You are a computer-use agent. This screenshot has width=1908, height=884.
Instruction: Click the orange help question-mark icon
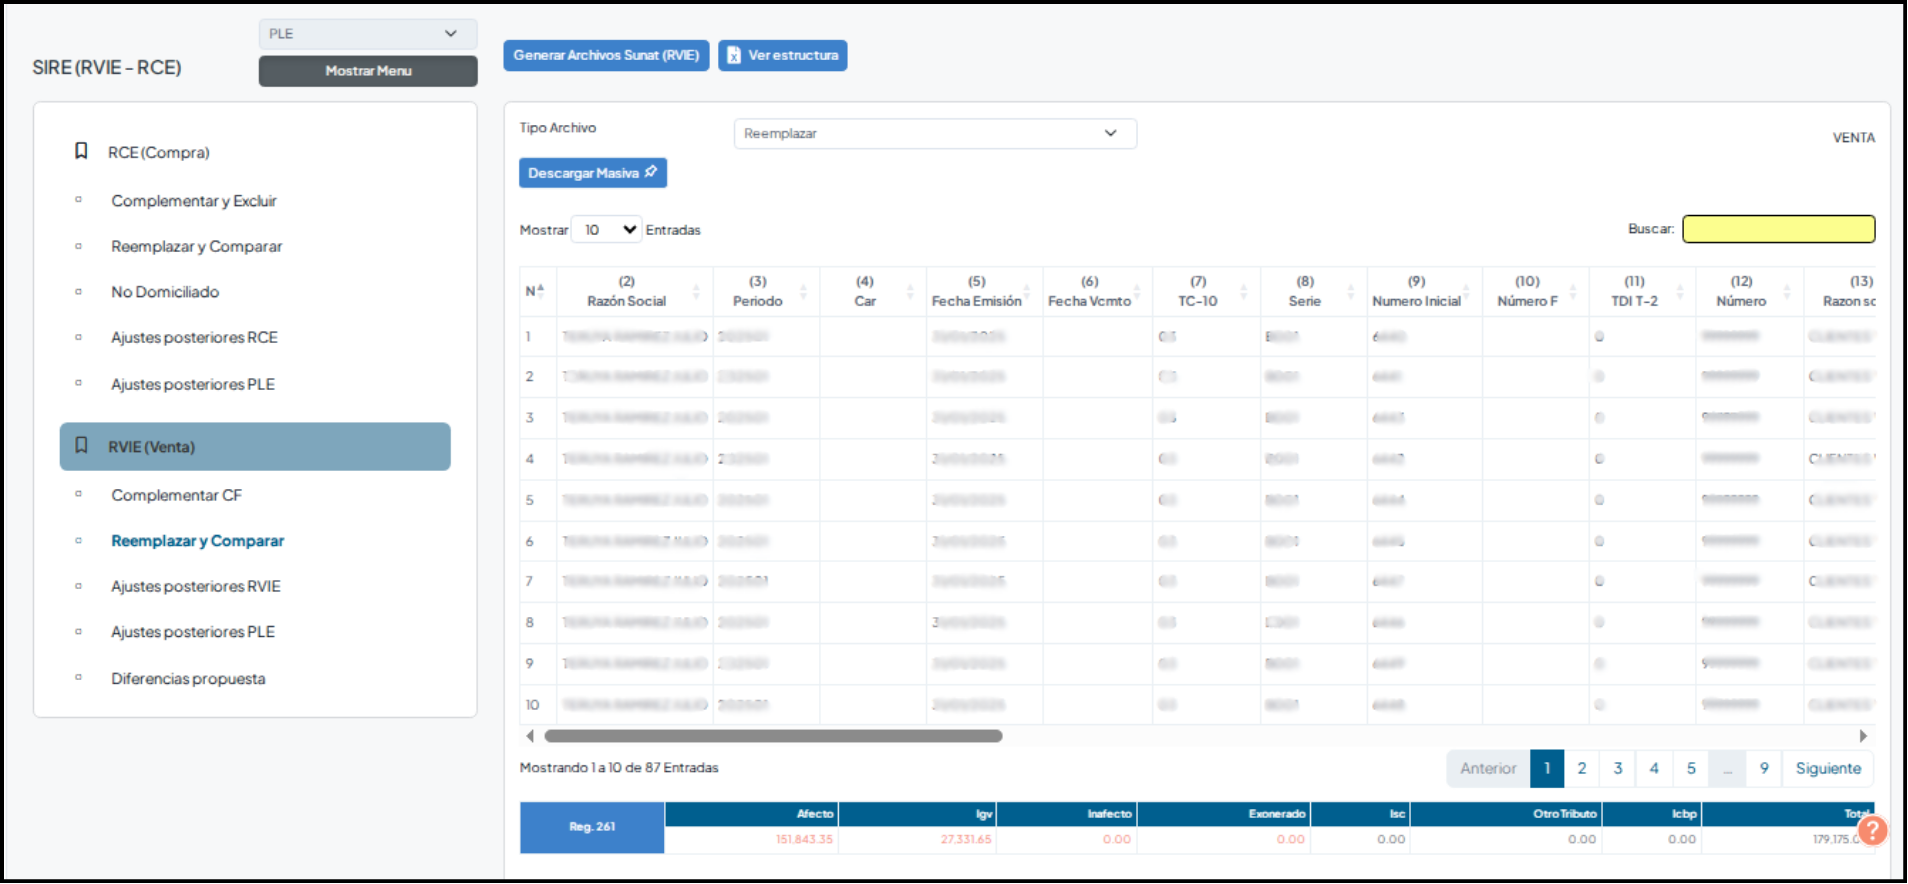(x=1872, y=830)
